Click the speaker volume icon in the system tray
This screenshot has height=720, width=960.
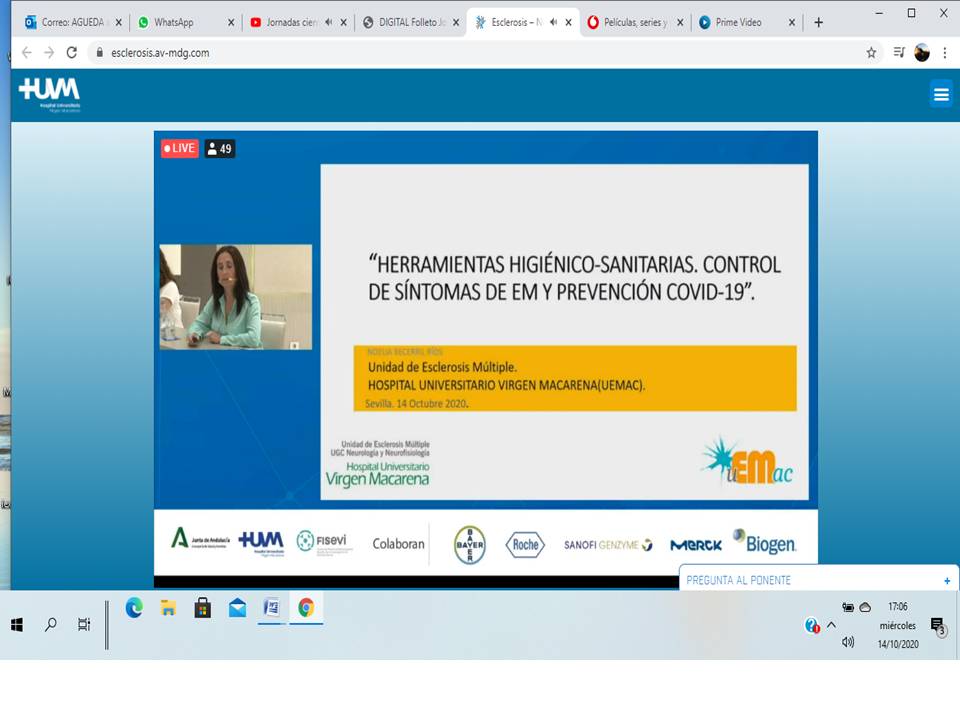[x=848, y=642]
